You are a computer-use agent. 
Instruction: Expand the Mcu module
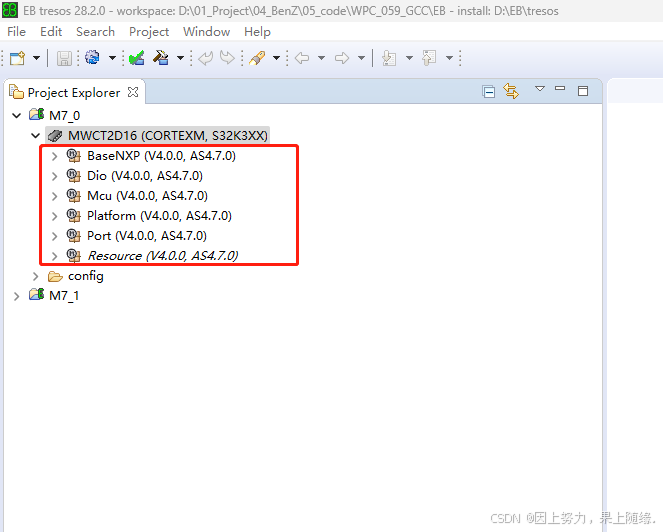[55, 196]
